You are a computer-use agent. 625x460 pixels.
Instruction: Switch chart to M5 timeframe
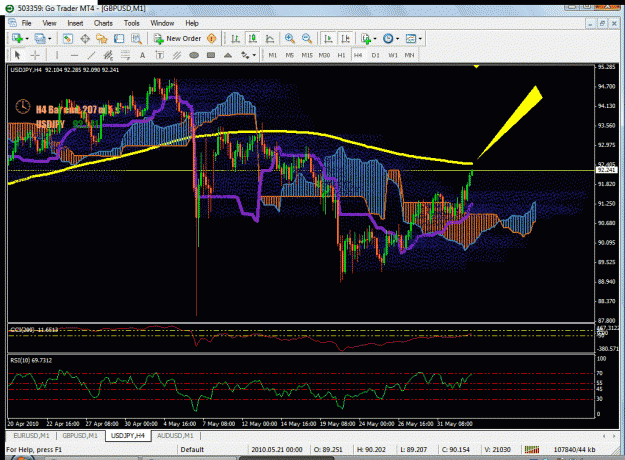point(290,55)
